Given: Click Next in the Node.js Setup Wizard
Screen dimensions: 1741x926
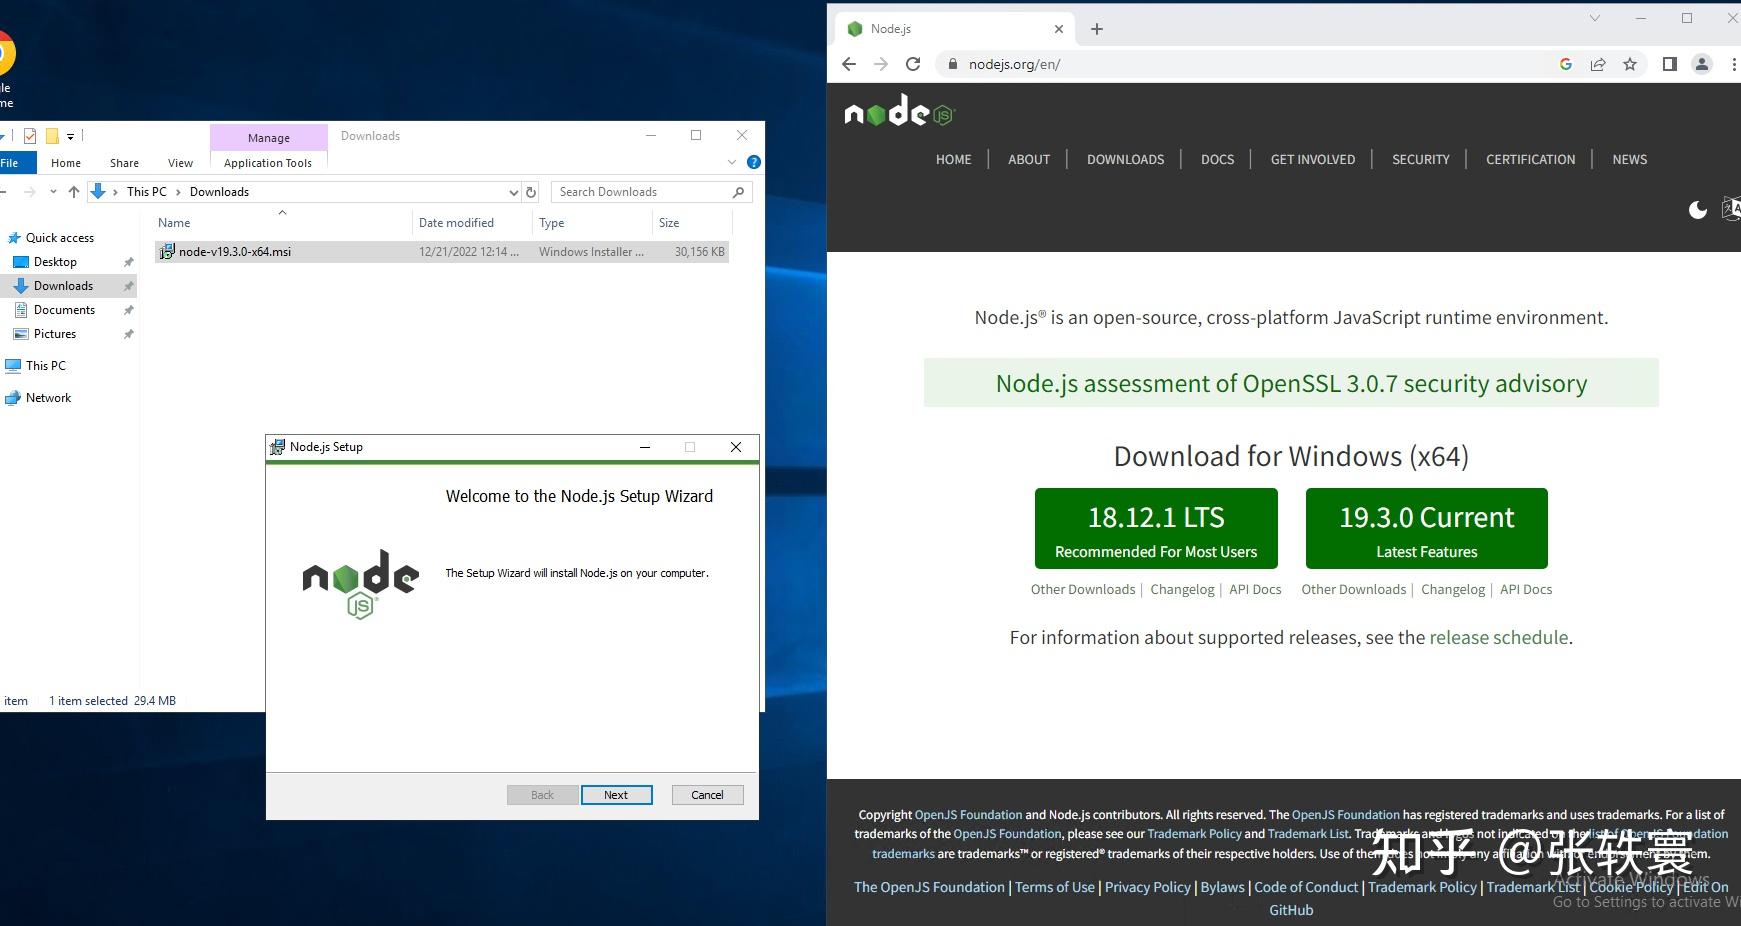Looking at the screenshot, I should point(617,794).
